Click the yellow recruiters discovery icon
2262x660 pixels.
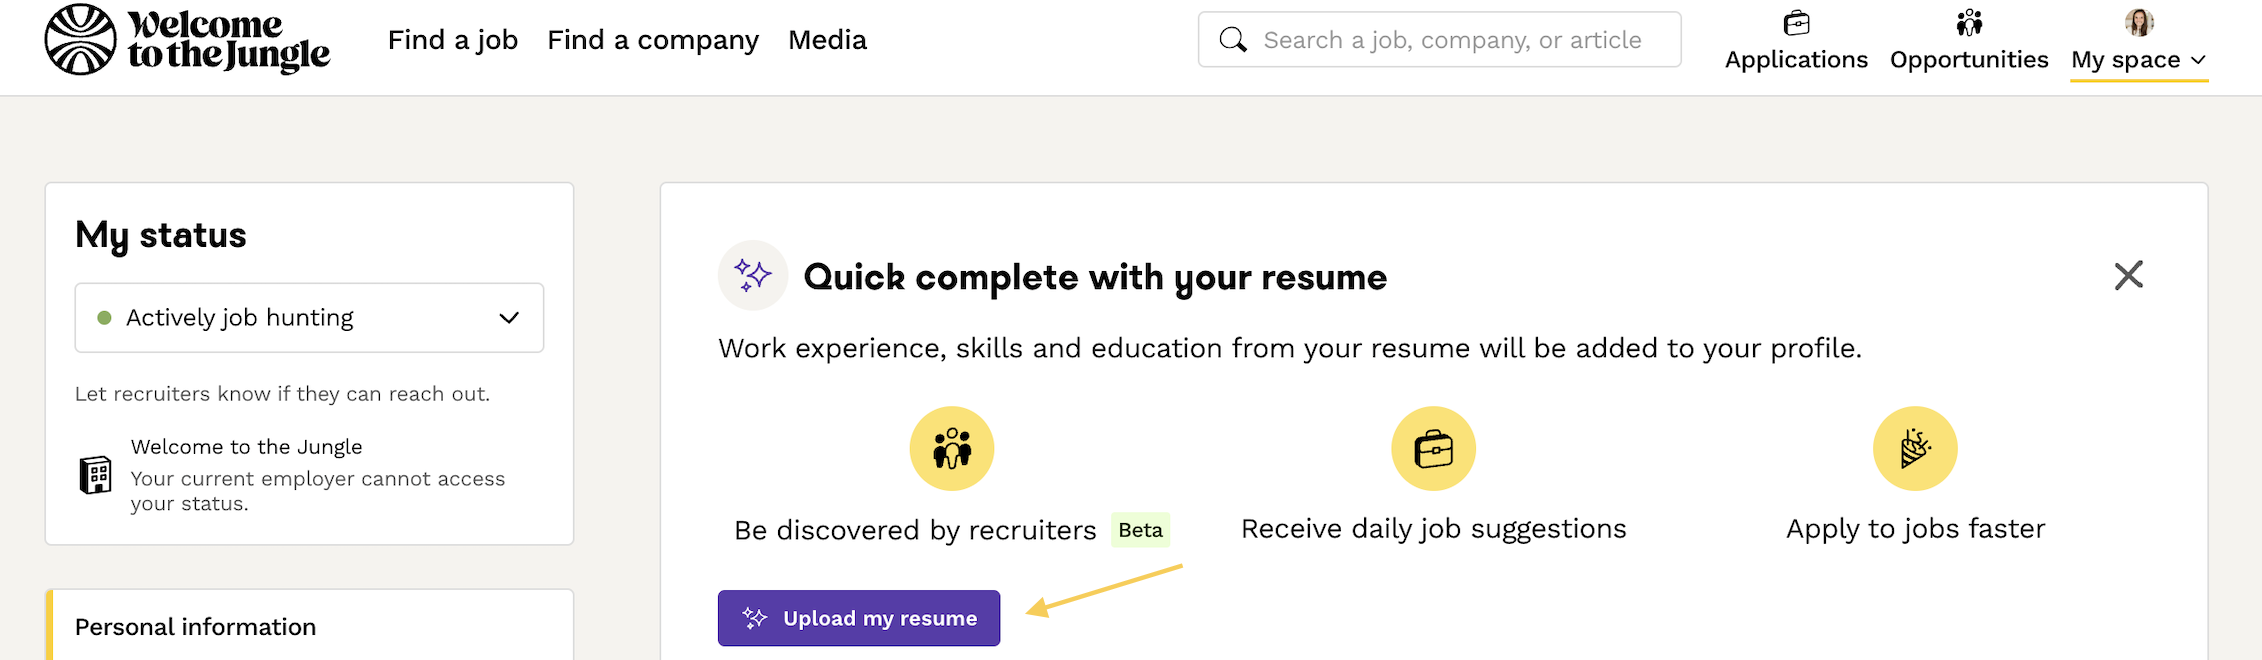pos(952,448)
